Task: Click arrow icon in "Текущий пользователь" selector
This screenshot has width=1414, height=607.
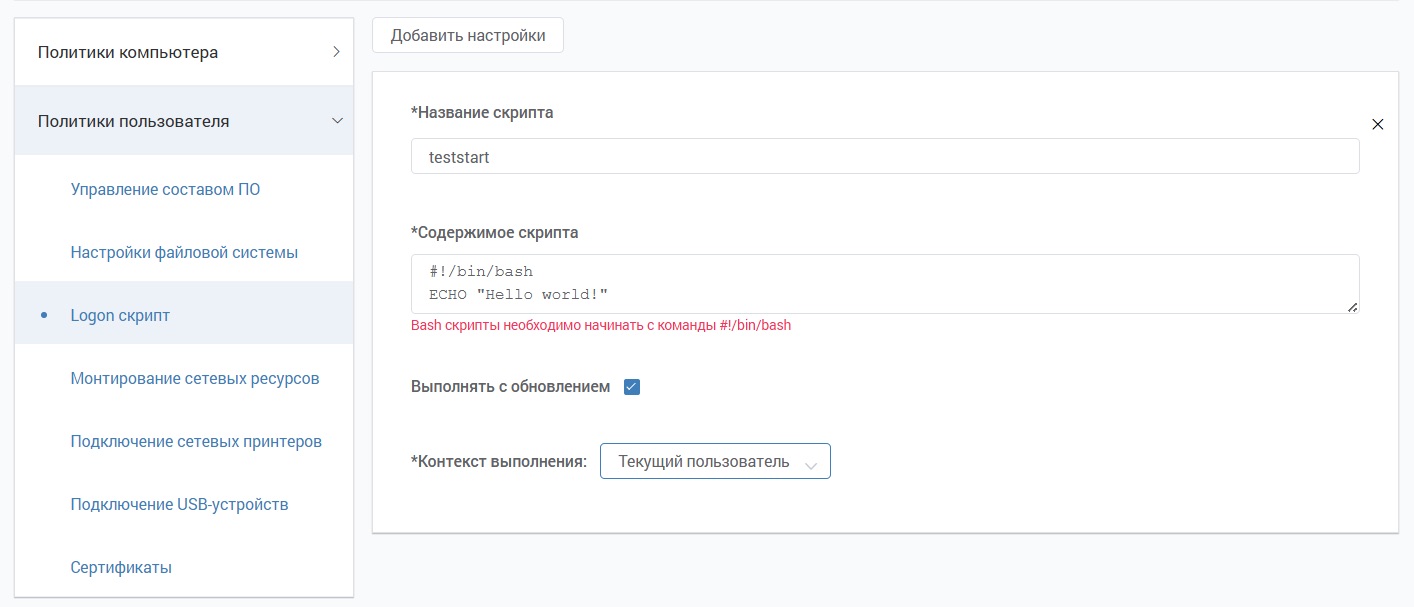Action: pyautogui.click(x=811, y=464)
